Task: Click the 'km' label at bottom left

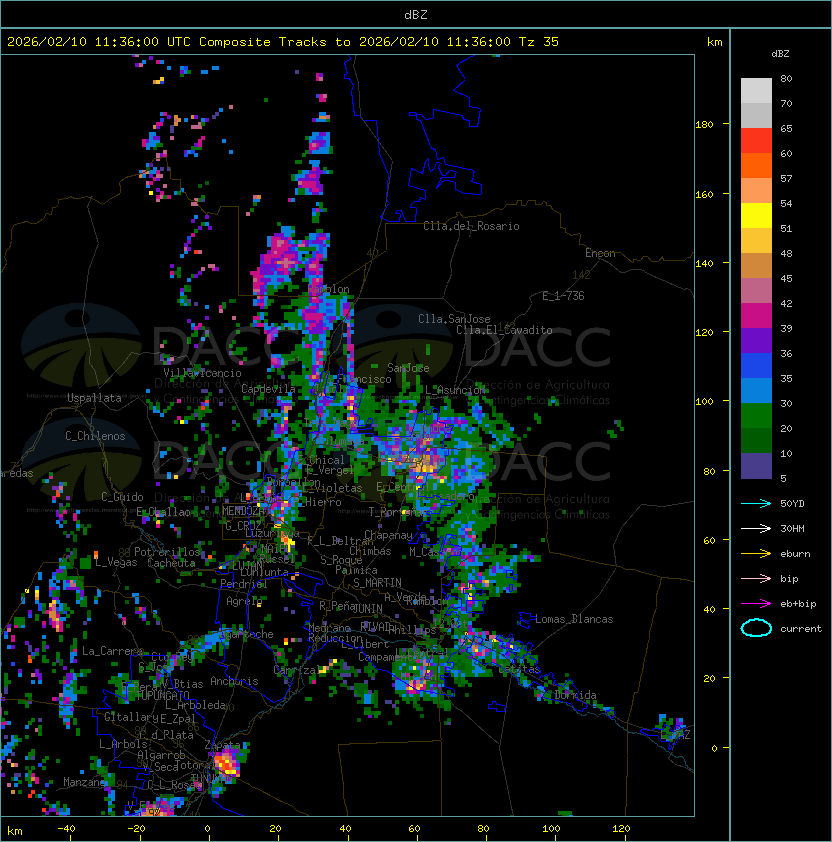Action: pos(15,831)
